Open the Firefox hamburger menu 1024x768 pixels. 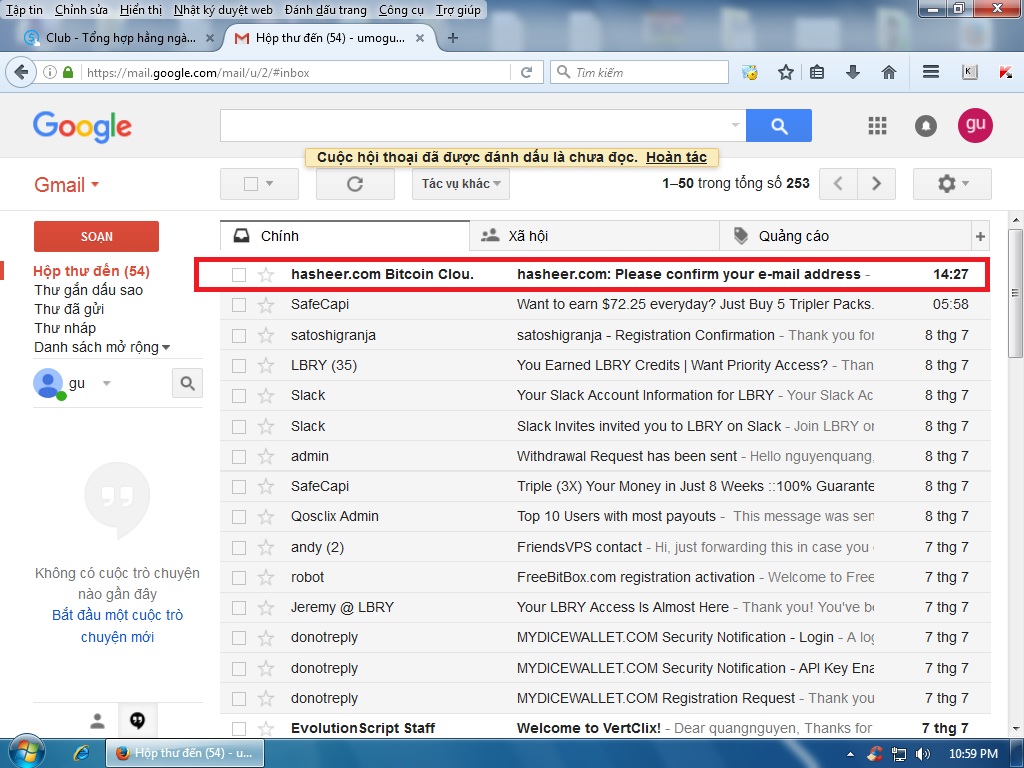tap(931, 72)
